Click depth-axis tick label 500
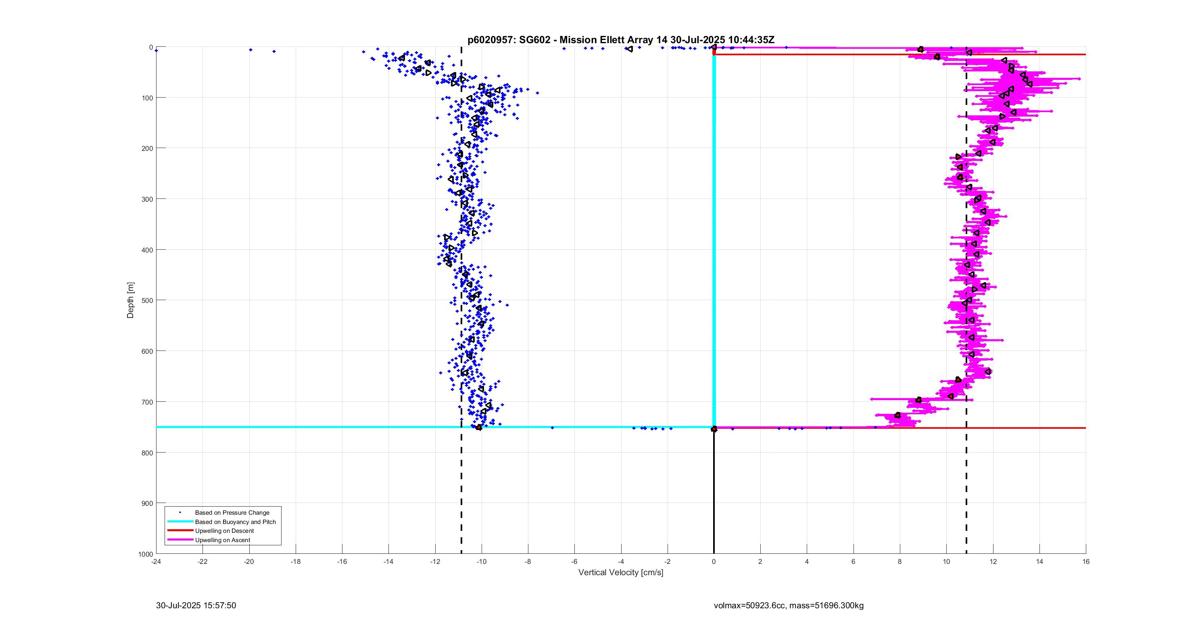 (146, 300)
